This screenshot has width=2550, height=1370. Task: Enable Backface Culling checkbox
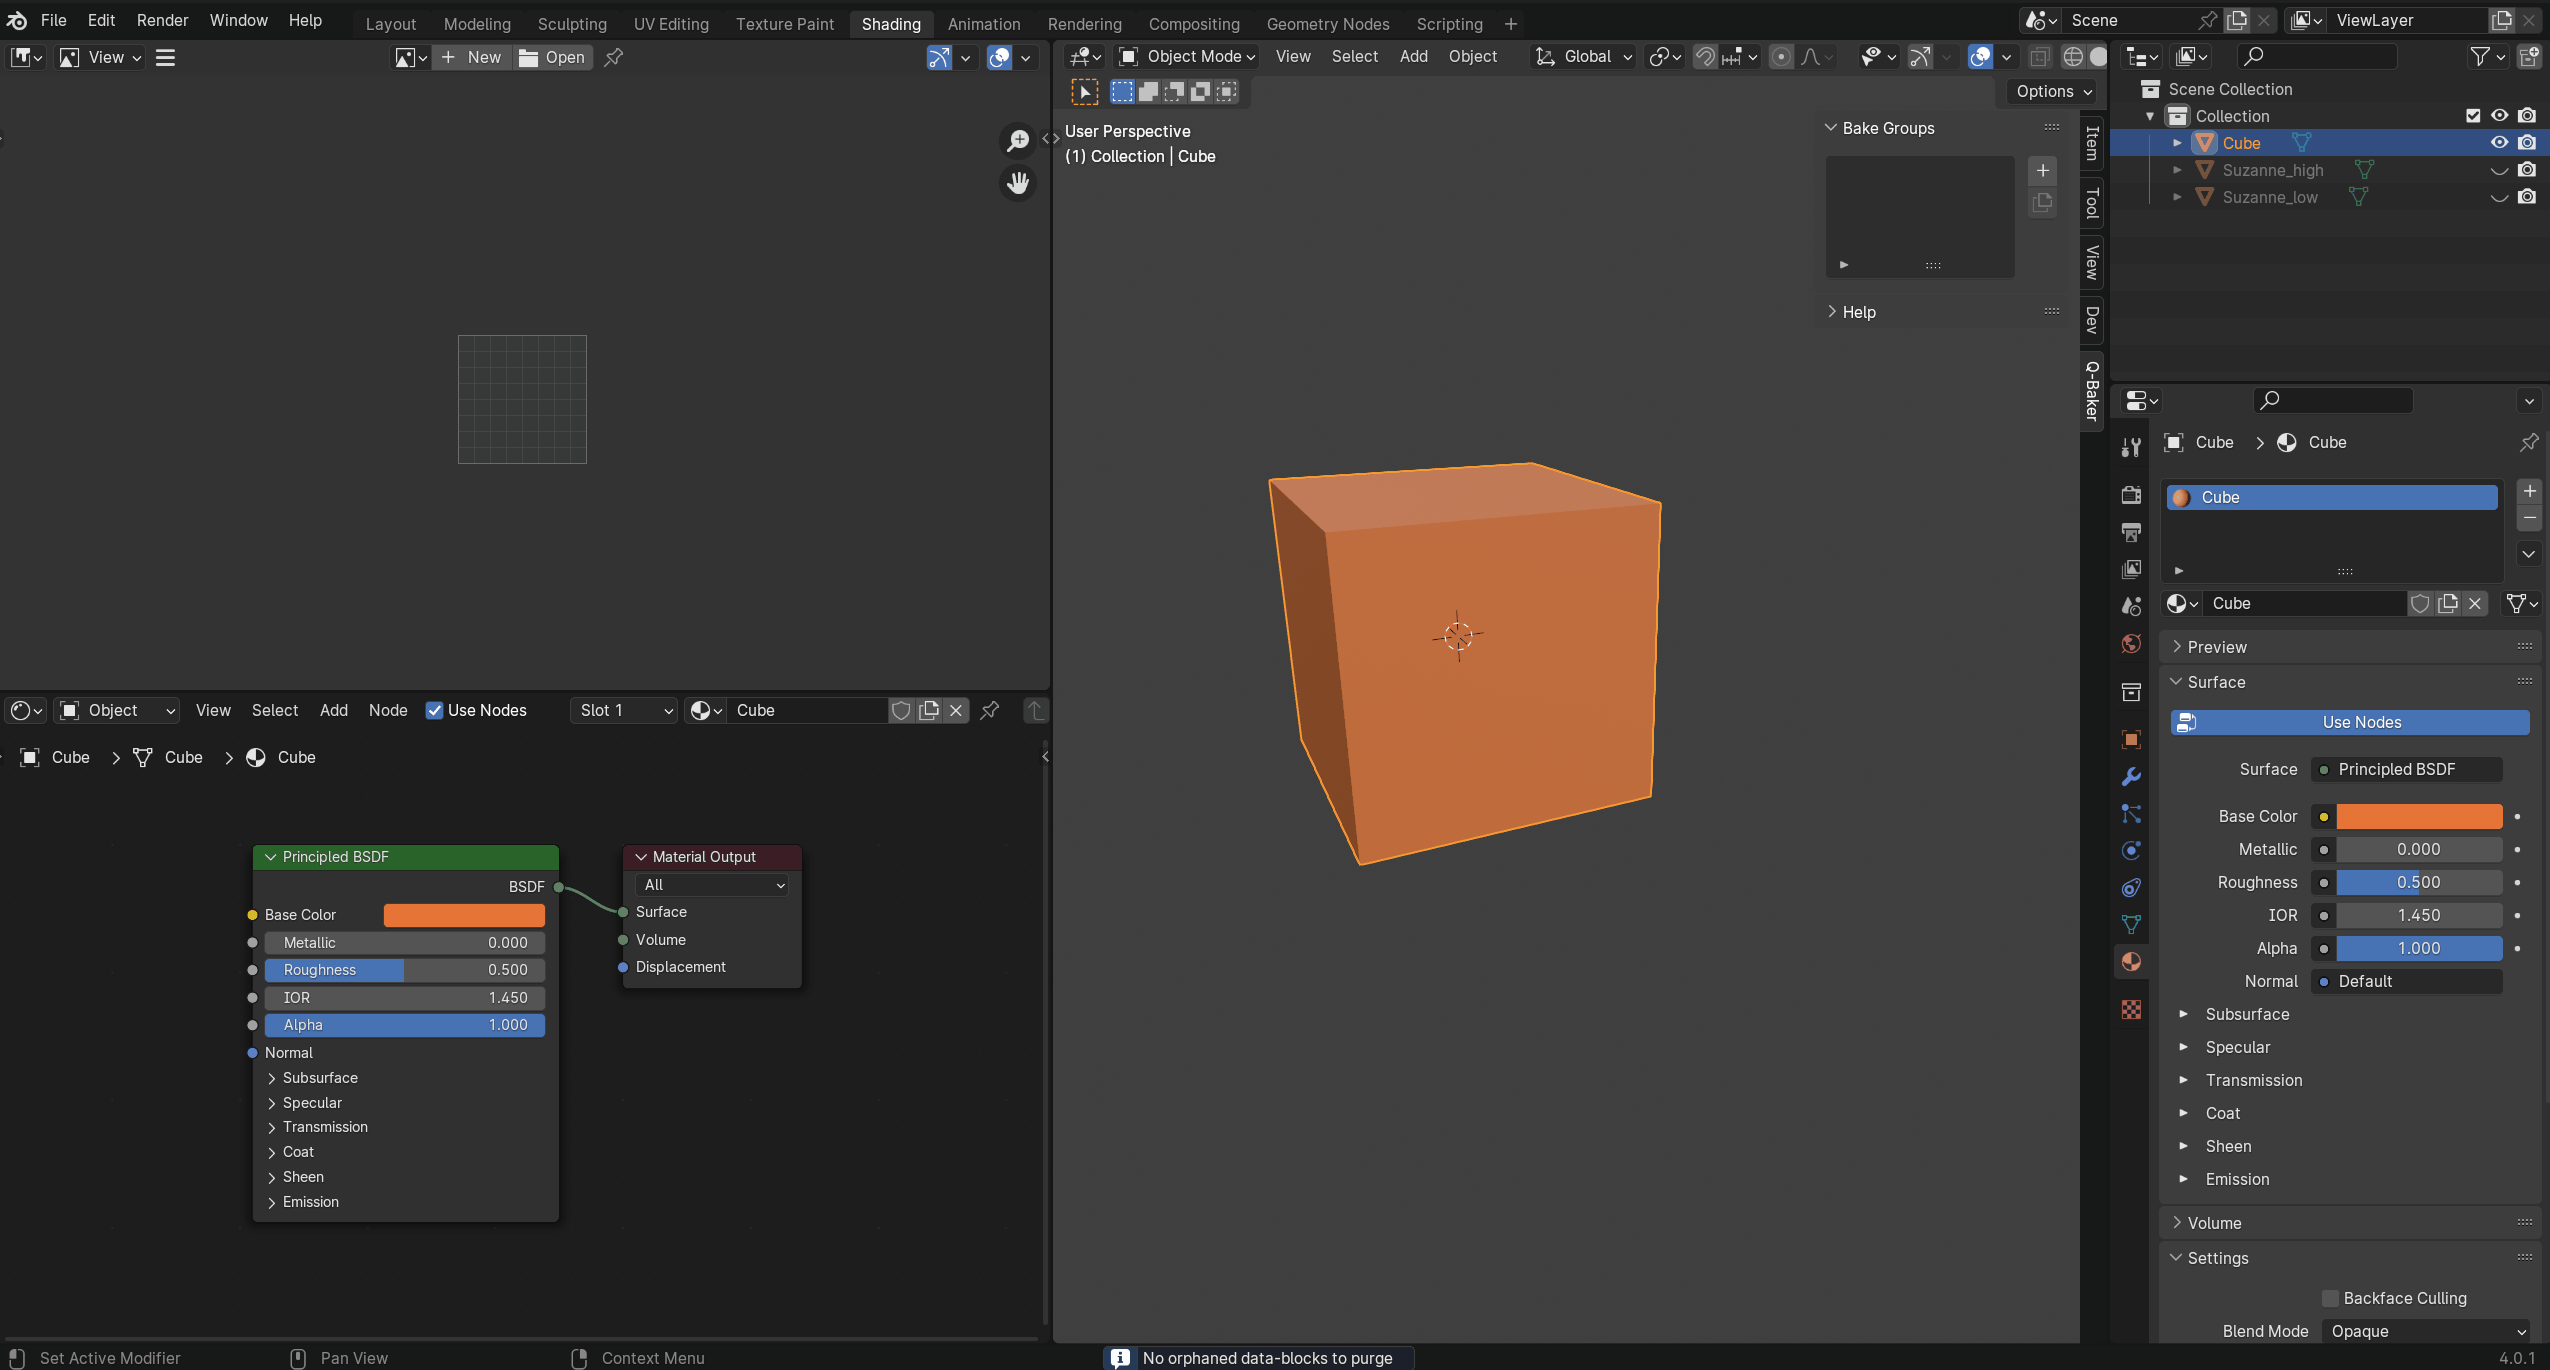pyautogui.click(x=2330, y=1298)
